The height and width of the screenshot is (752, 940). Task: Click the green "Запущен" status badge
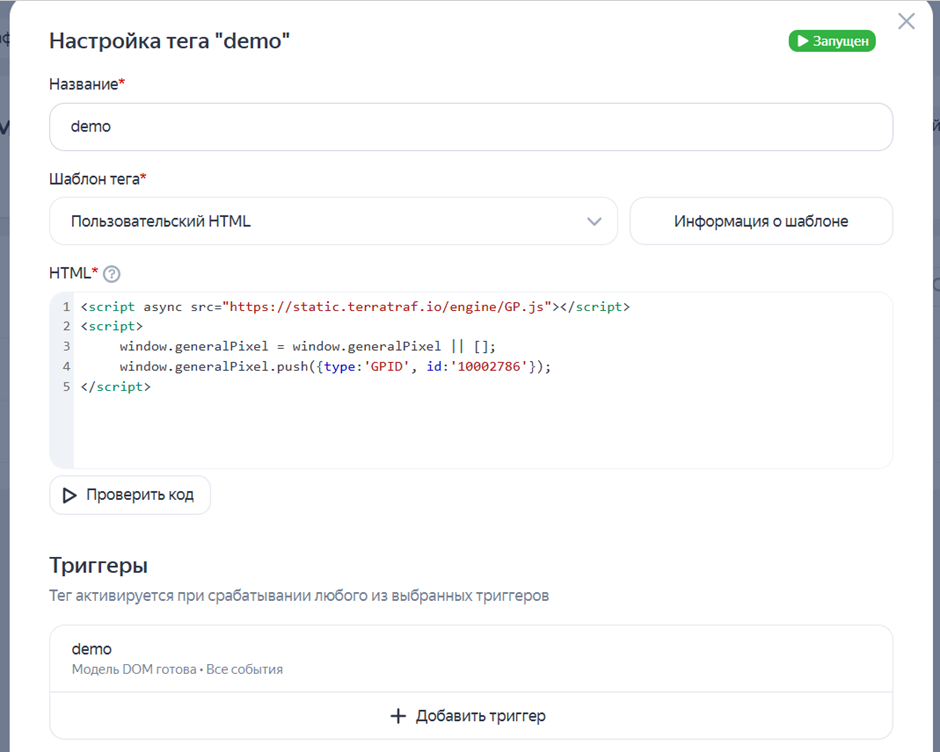point(832,41)
